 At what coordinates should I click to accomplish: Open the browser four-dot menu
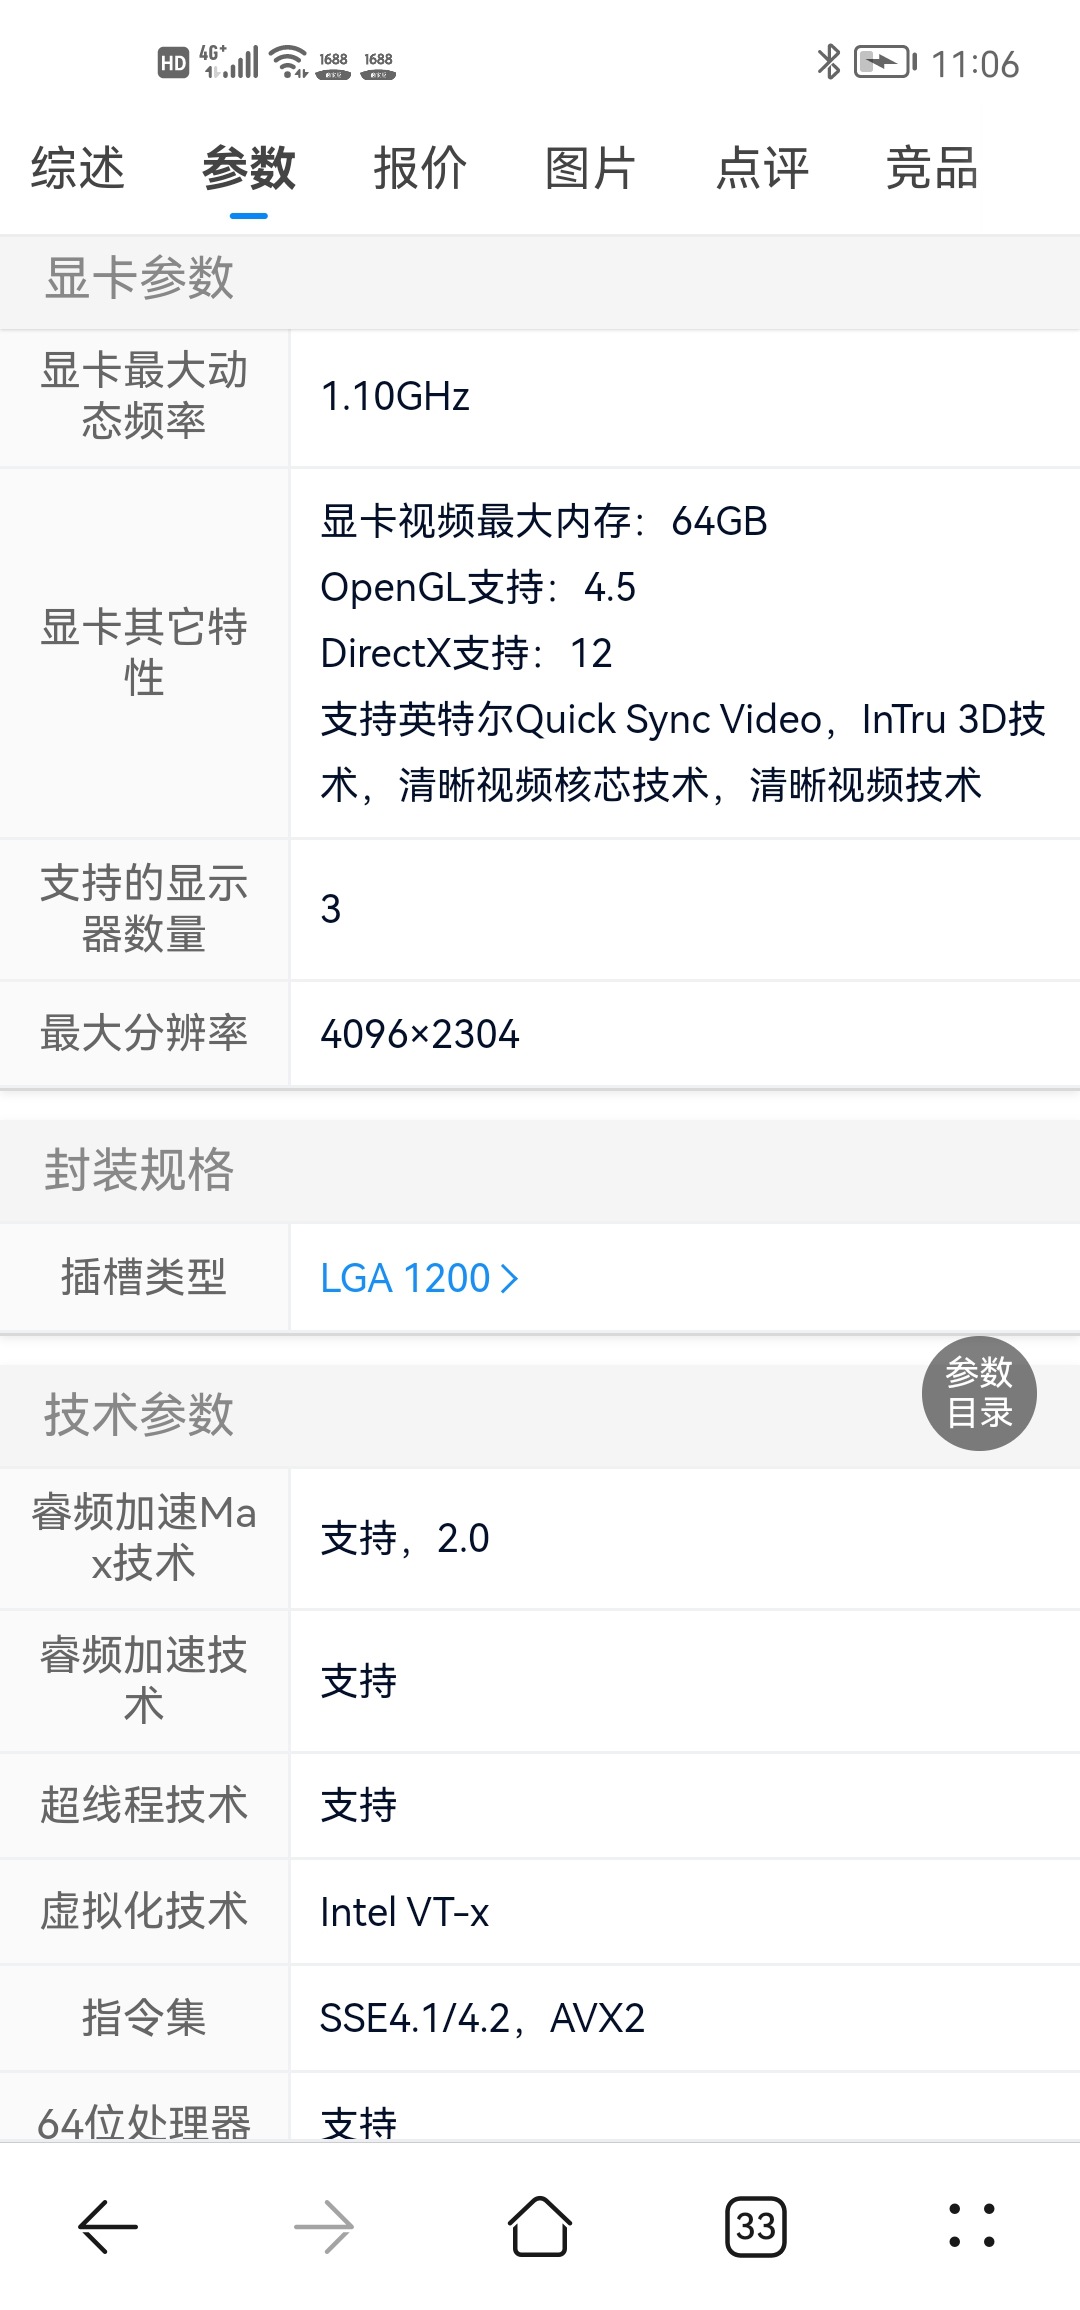pos(971,2226)
